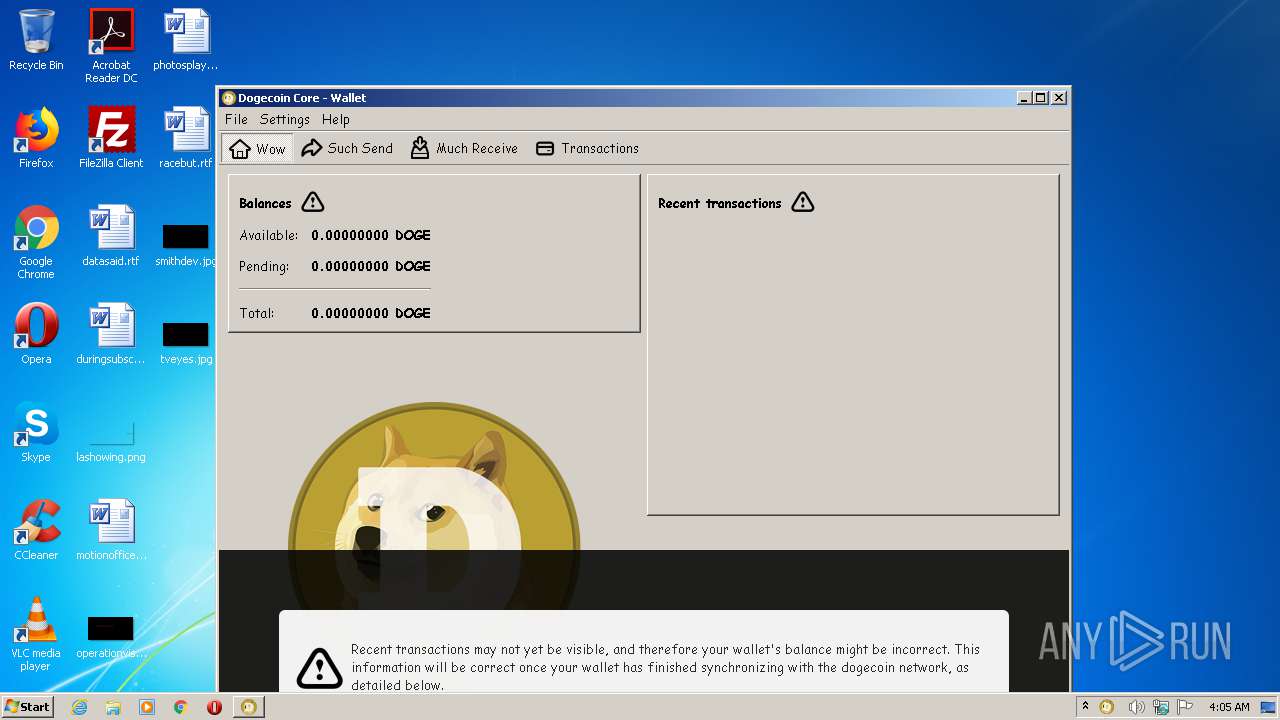
Task: Open the Much Receive tab
Action: tap(464, 148)
